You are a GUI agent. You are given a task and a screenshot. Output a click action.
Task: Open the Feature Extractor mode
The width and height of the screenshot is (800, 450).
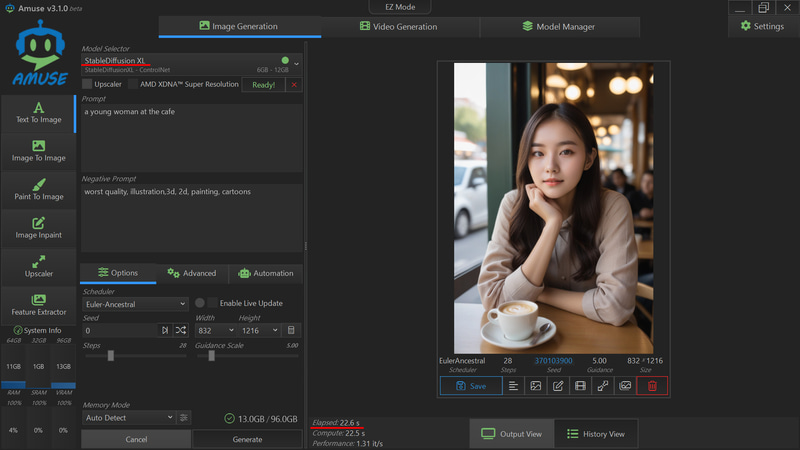tap(39, 305)
